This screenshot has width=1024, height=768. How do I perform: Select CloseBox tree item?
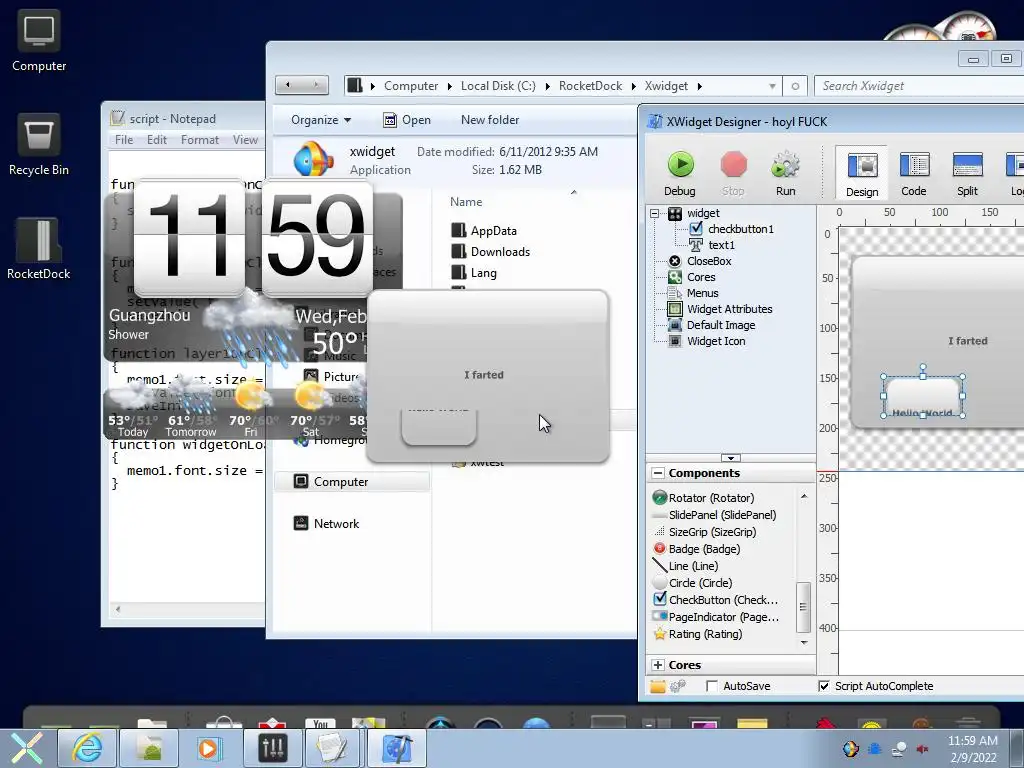tap(709, 261)
